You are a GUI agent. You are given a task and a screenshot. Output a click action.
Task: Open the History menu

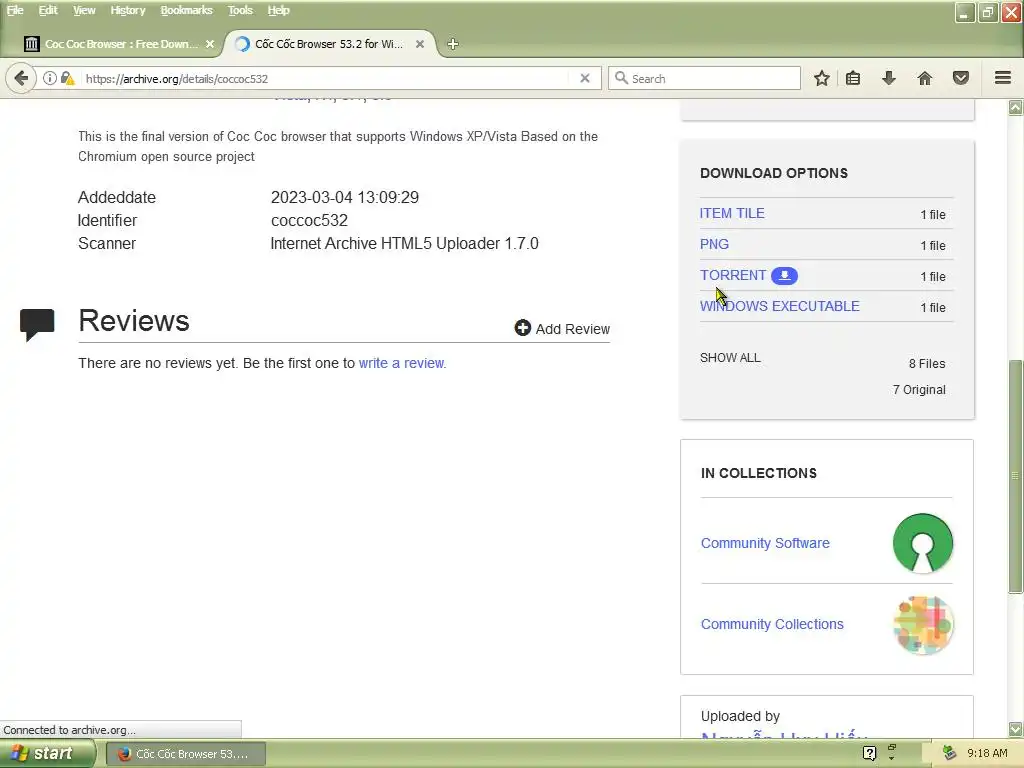(127, 10)
